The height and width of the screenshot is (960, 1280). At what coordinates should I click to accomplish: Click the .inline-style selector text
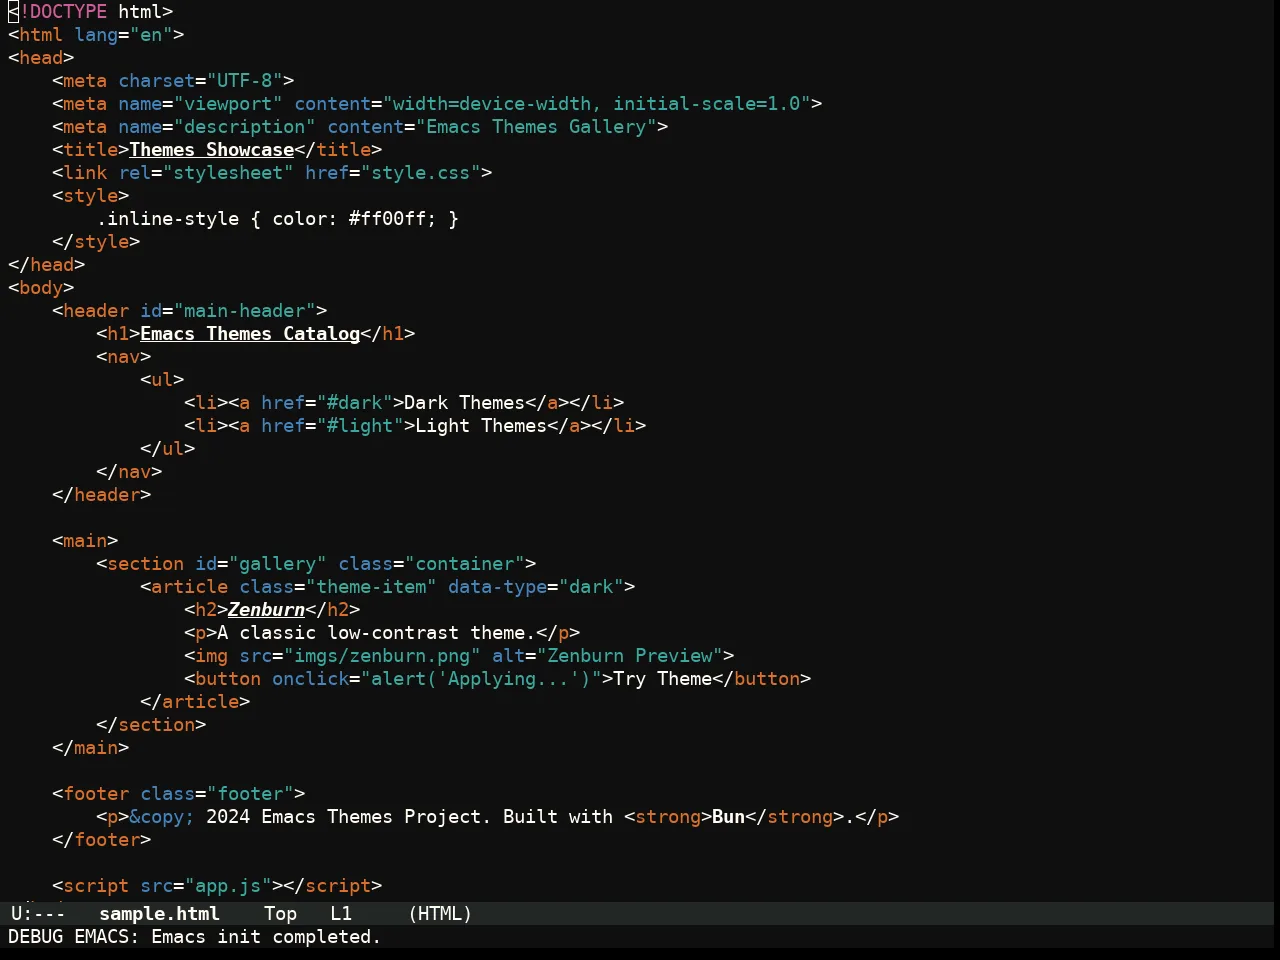pos(168,218)
